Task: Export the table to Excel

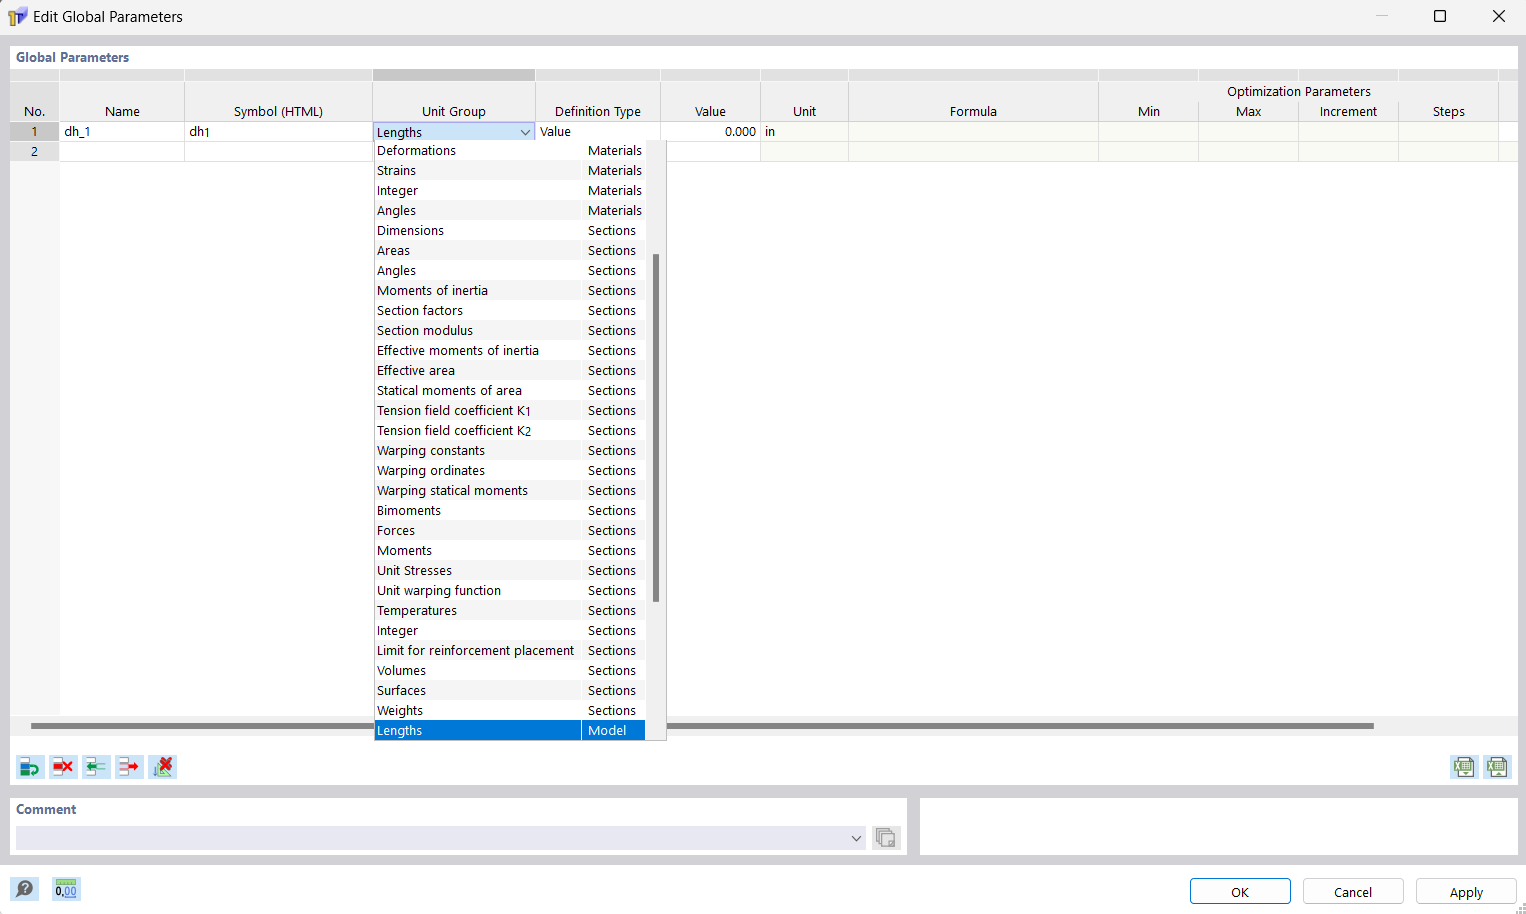Action: pyautogui.click(x=1497, y=766)
